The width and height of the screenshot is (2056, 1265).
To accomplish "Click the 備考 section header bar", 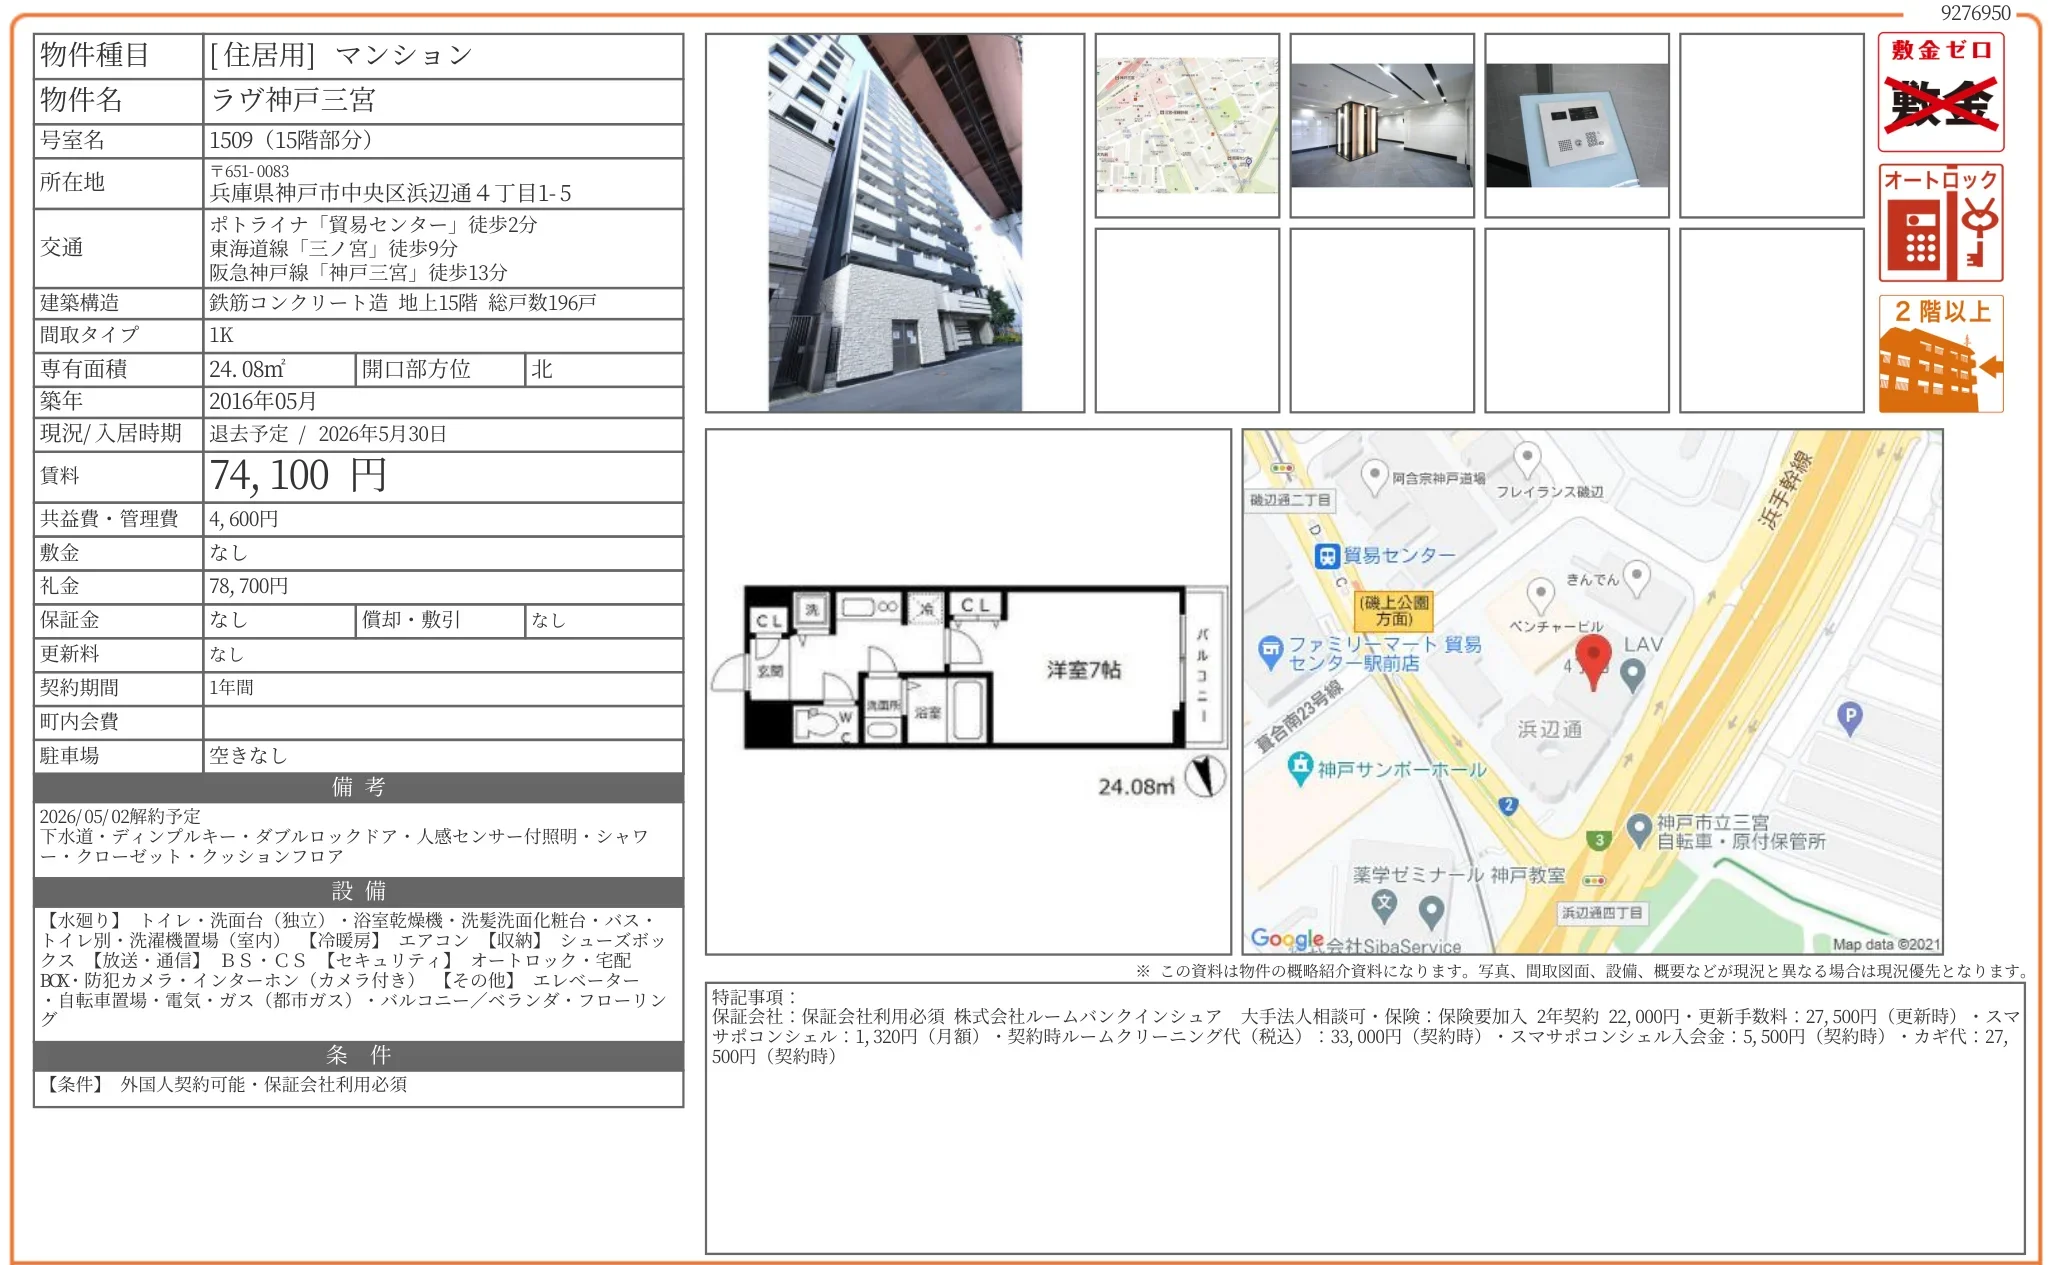I will [358, 787].
